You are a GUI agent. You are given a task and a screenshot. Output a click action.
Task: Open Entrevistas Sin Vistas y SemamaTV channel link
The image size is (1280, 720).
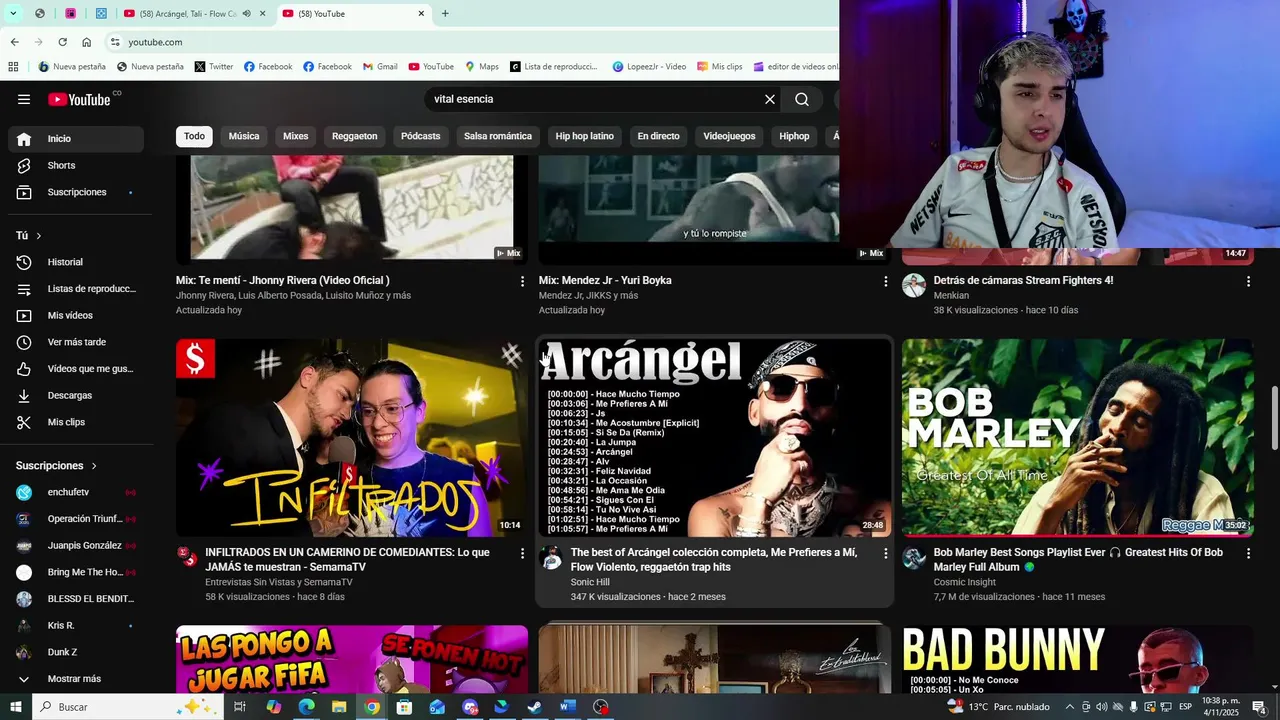279,582
